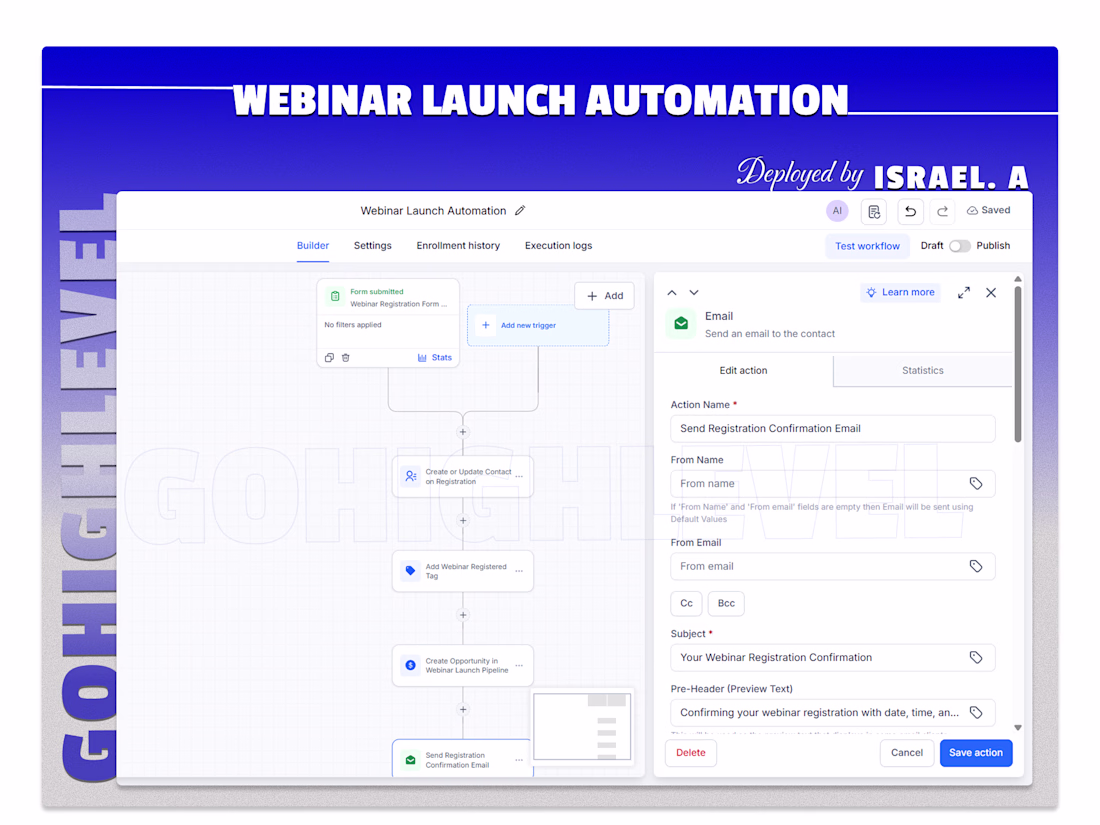1100x825 pixels.
Task: Go to previous action with up chevron
Action: 672,293
